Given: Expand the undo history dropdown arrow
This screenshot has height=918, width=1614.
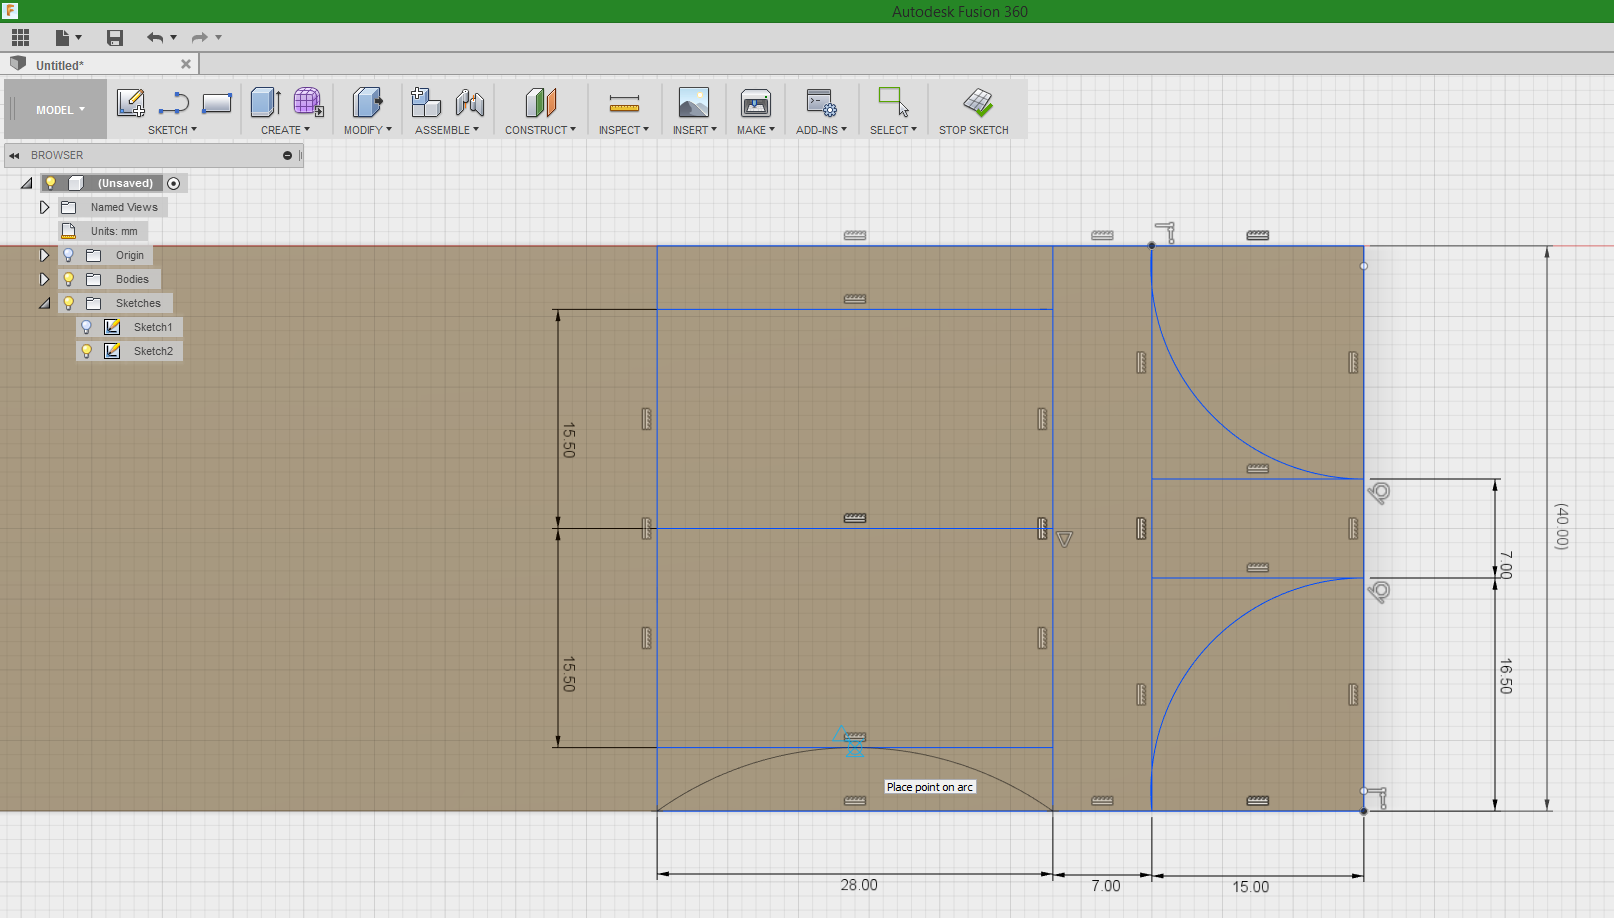Looking at the screenshot, I should pos(174,38).
